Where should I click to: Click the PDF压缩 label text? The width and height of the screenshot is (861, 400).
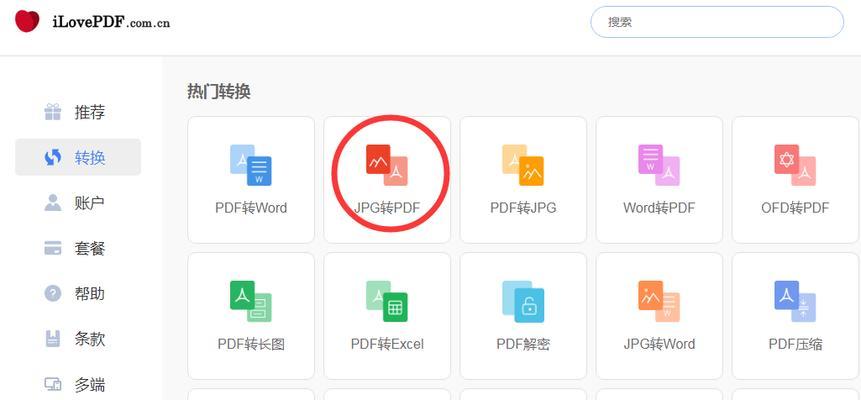coord(795,344)
